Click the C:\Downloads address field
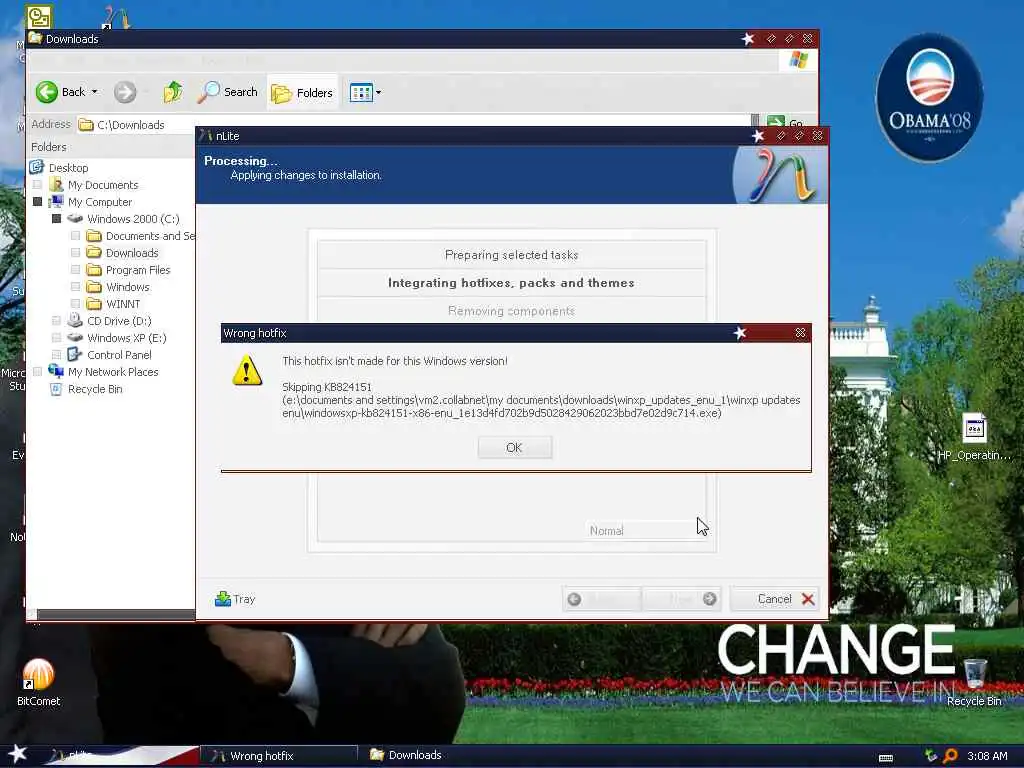 (x=414, y=124)
